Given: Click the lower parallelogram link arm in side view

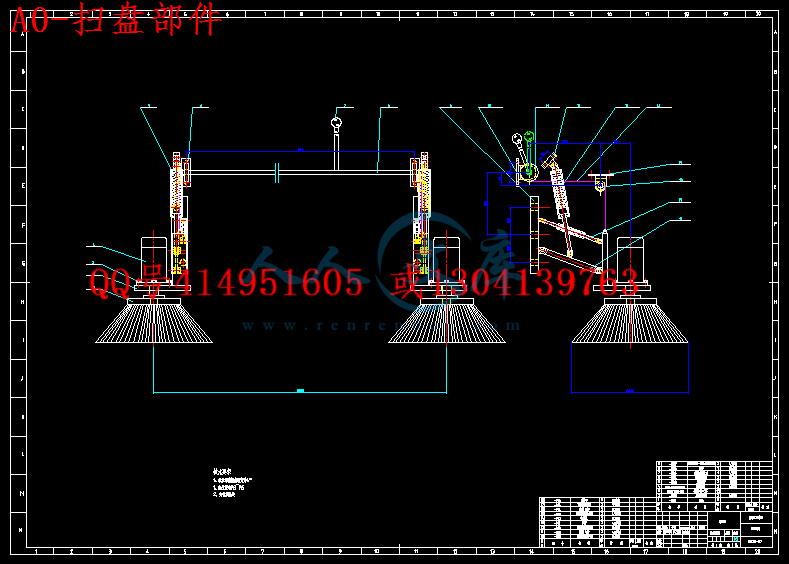Looking at the screenshot, I should point(570,260).
